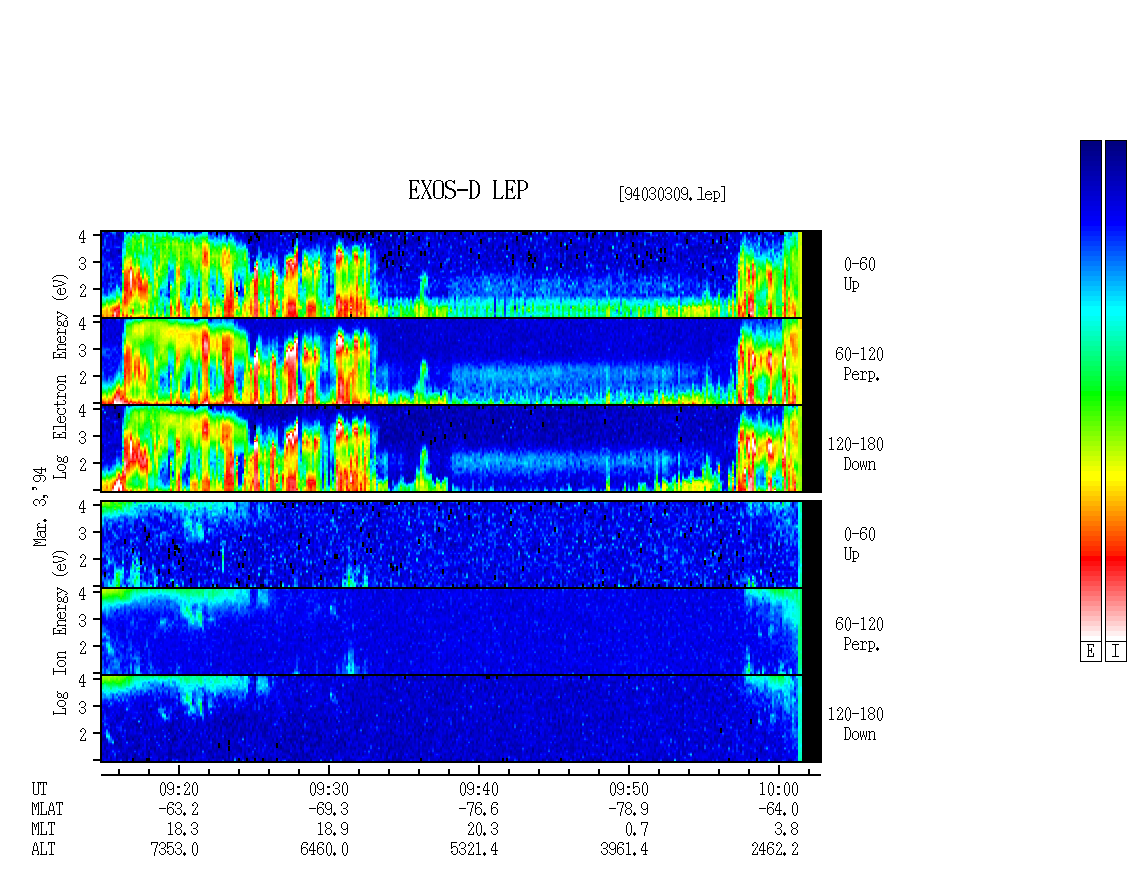Select the MLAT value "-76.6"
The width and height of the screenshot is (1130, 875).
479,809
